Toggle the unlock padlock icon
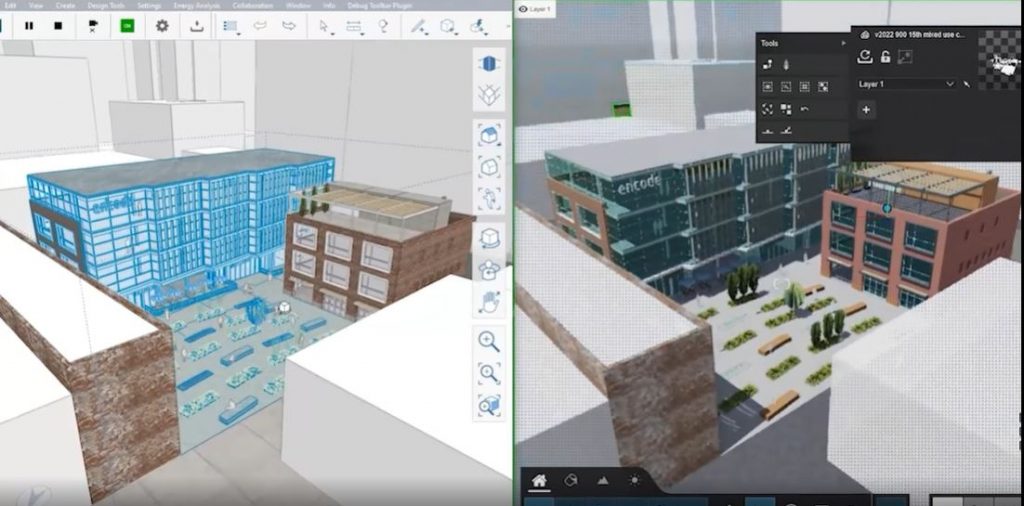This screenshot has height=506, width=1024. tap(885, 58)
